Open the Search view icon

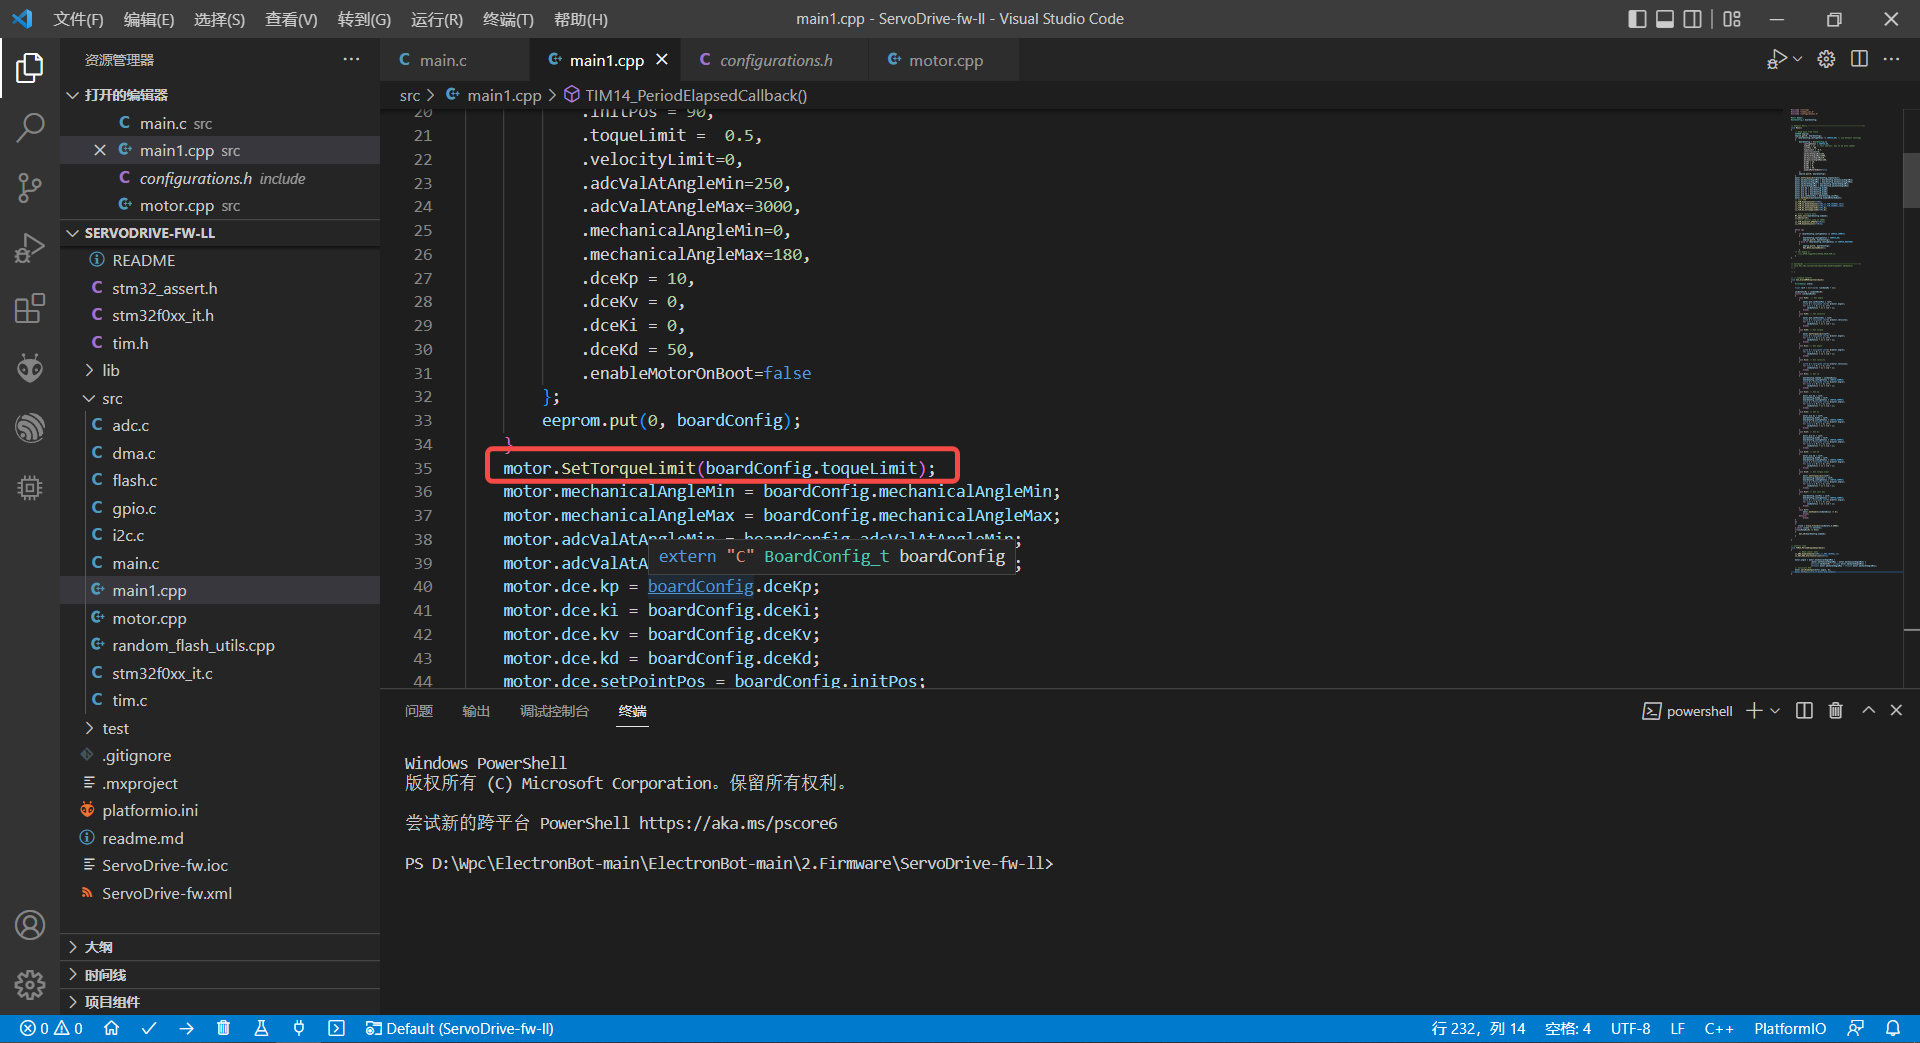pos(30,127)
